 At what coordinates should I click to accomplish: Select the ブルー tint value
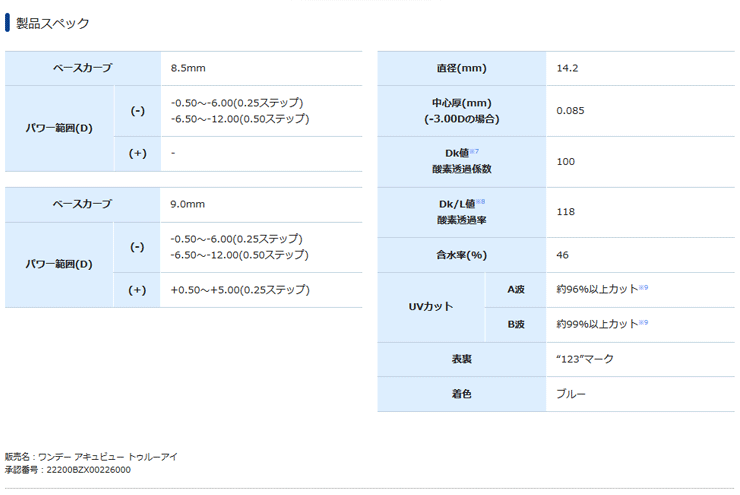(x=571, y=394)
